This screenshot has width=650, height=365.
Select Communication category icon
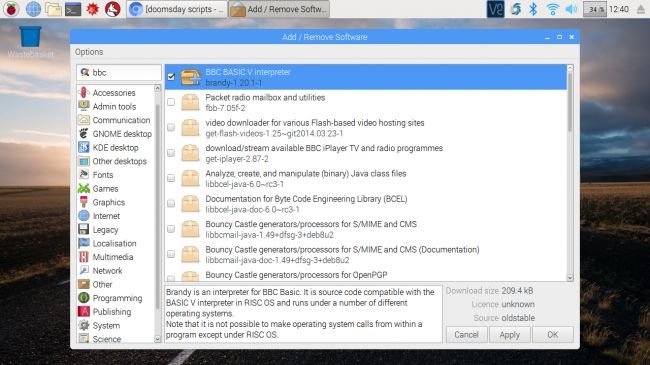point(83,119)
